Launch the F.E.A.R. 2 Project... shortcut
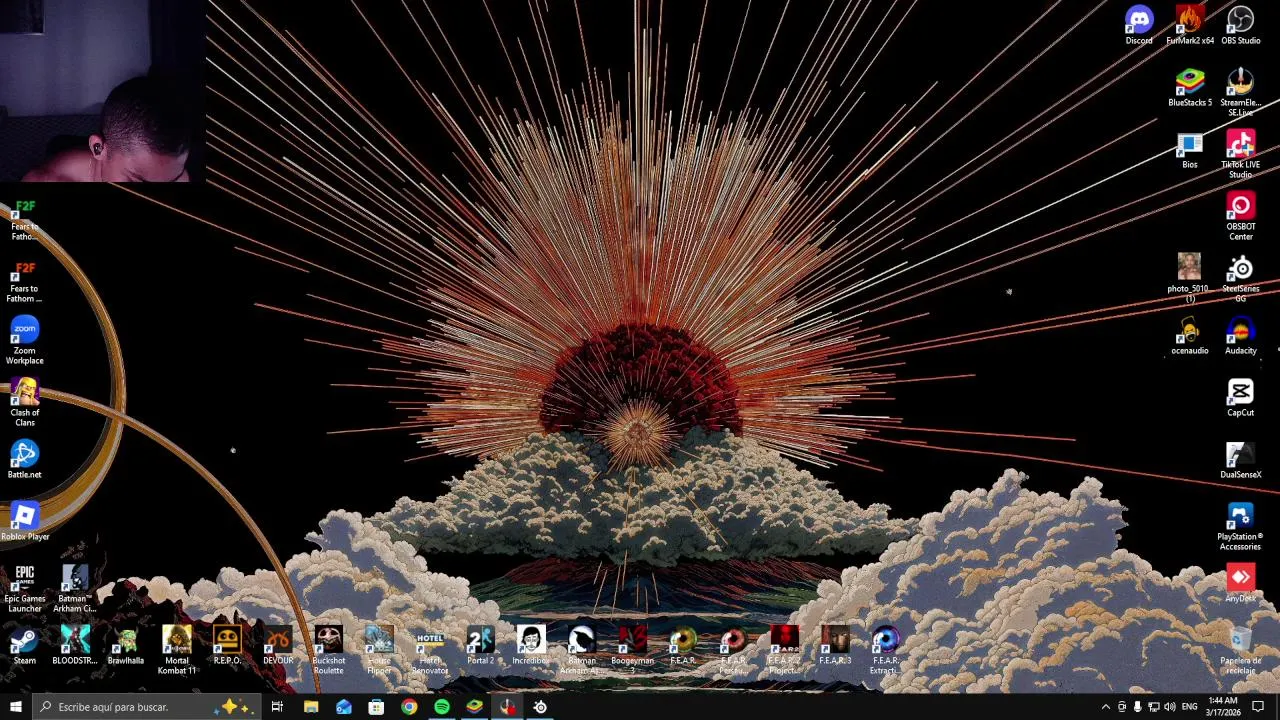 [x=784, y=651]
